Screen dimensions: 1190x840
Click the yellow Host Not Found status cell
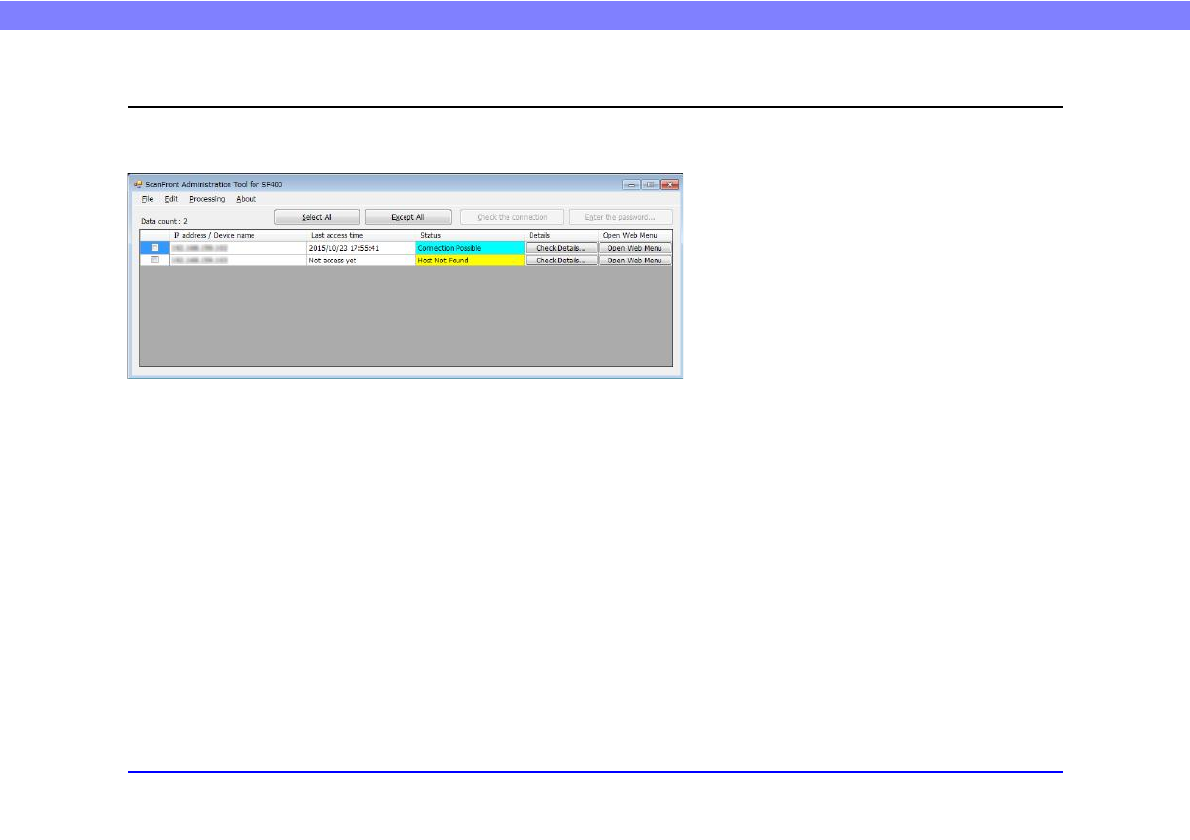[x=470, y=260]
